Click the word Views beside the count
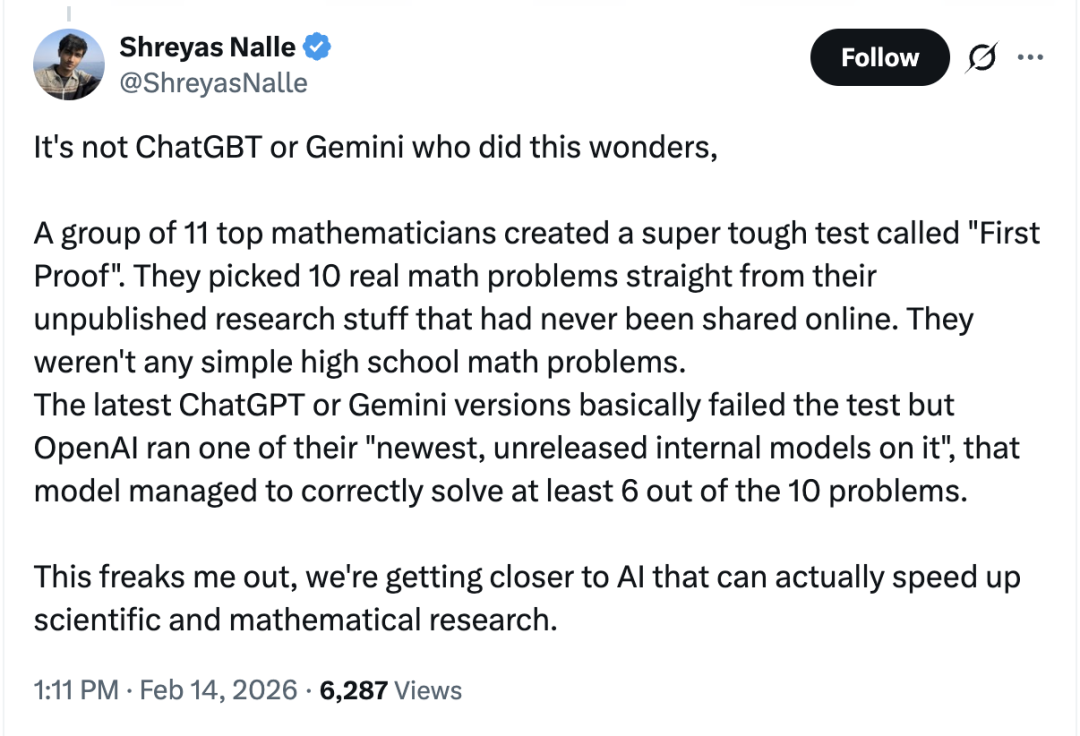 pyautogui.click(x=429, y=690)
